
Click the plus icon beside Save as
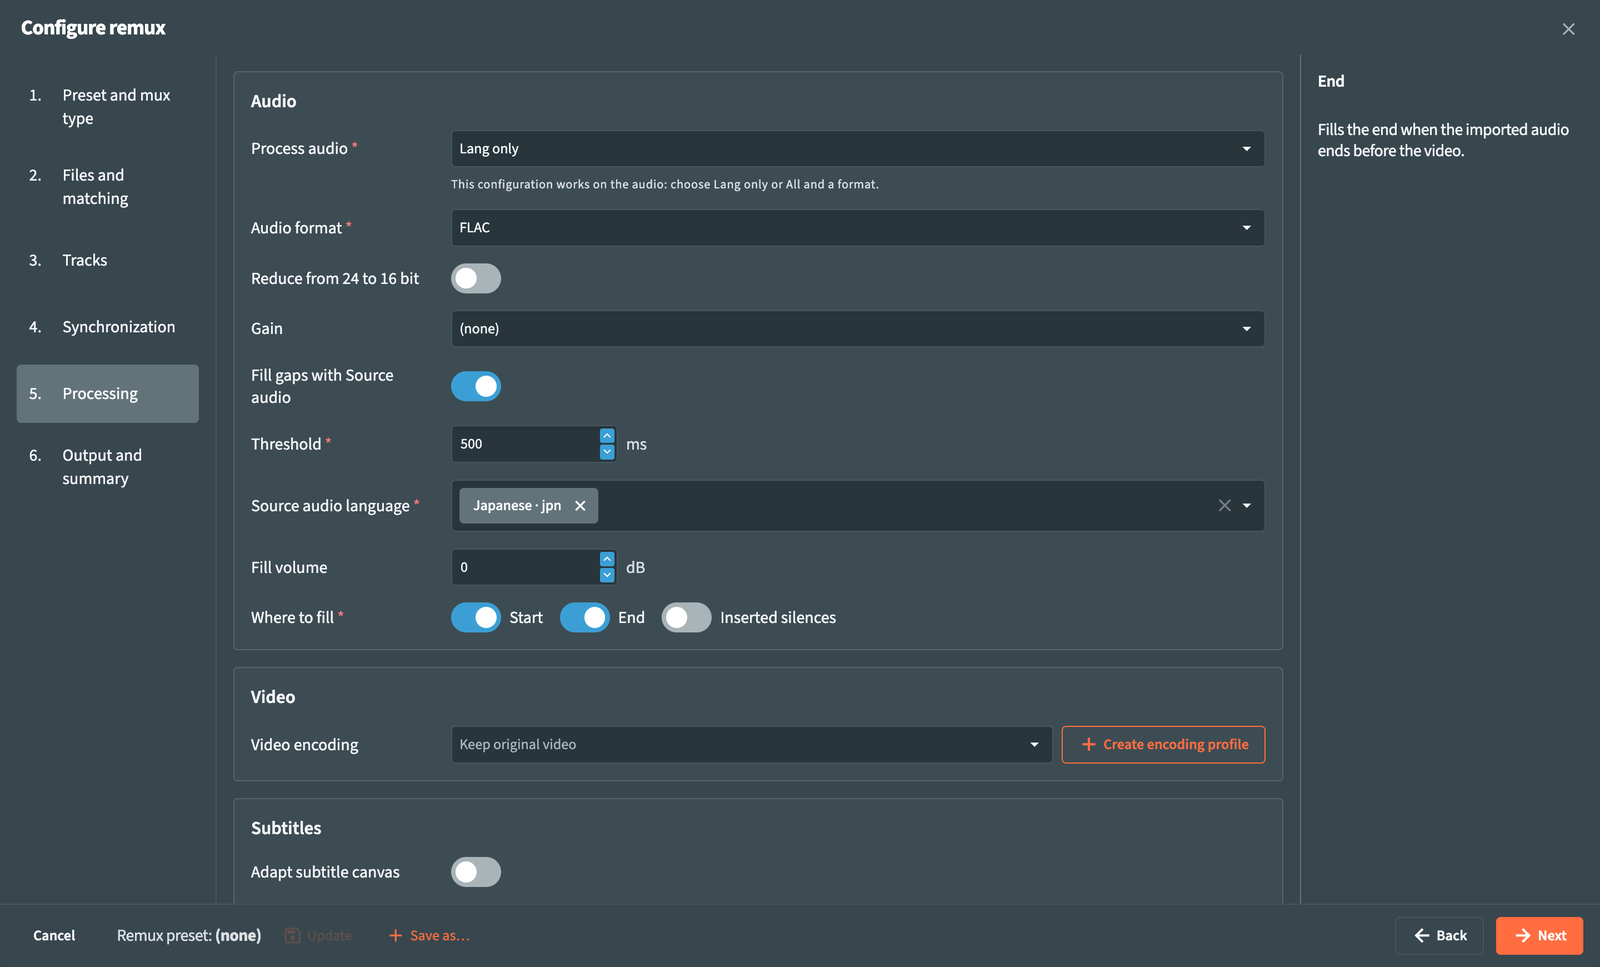tap(395, 935)
